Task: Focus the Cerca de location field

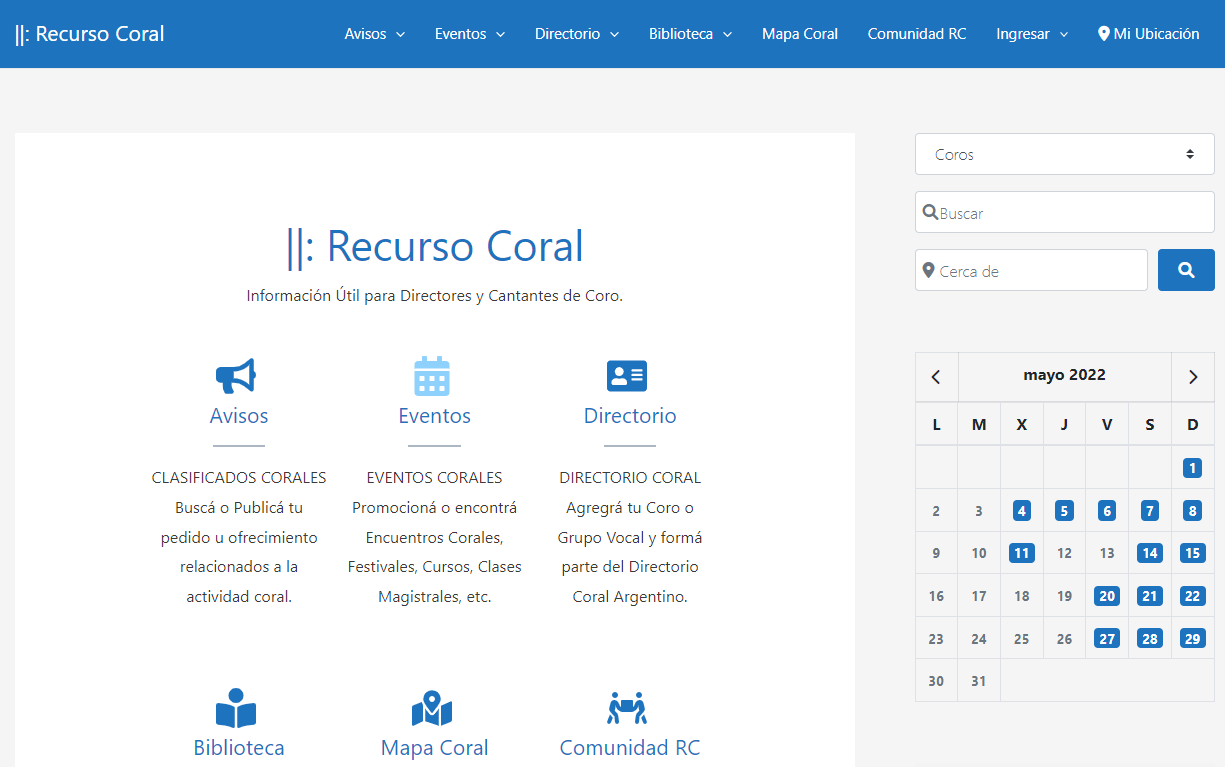Action: (1035, 271)
